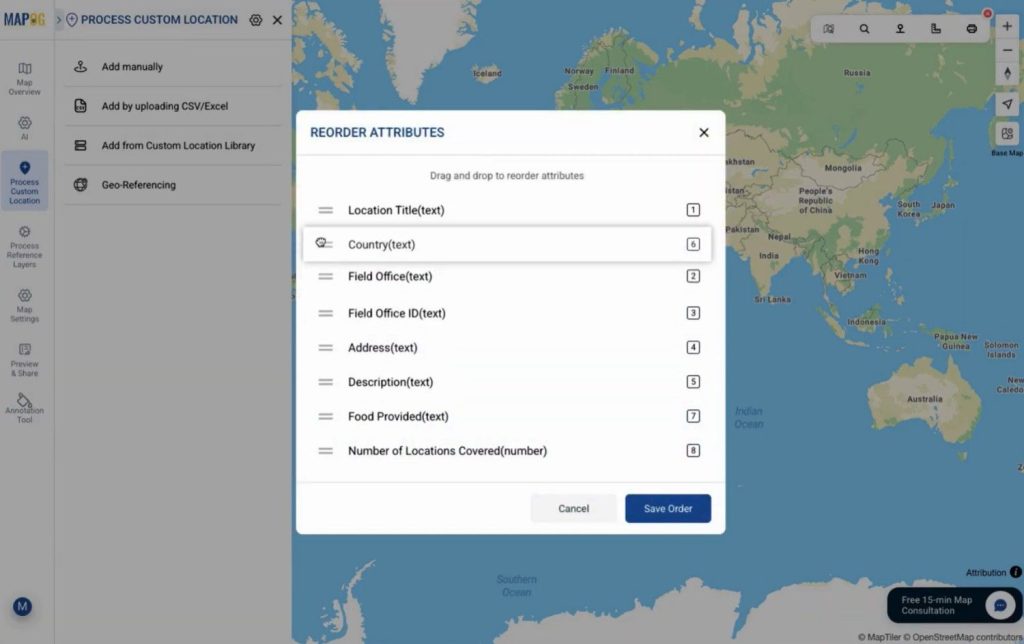Click the Save Order button
The width and height of the screenshot is (1024, 644).
[x=667, y=508]
